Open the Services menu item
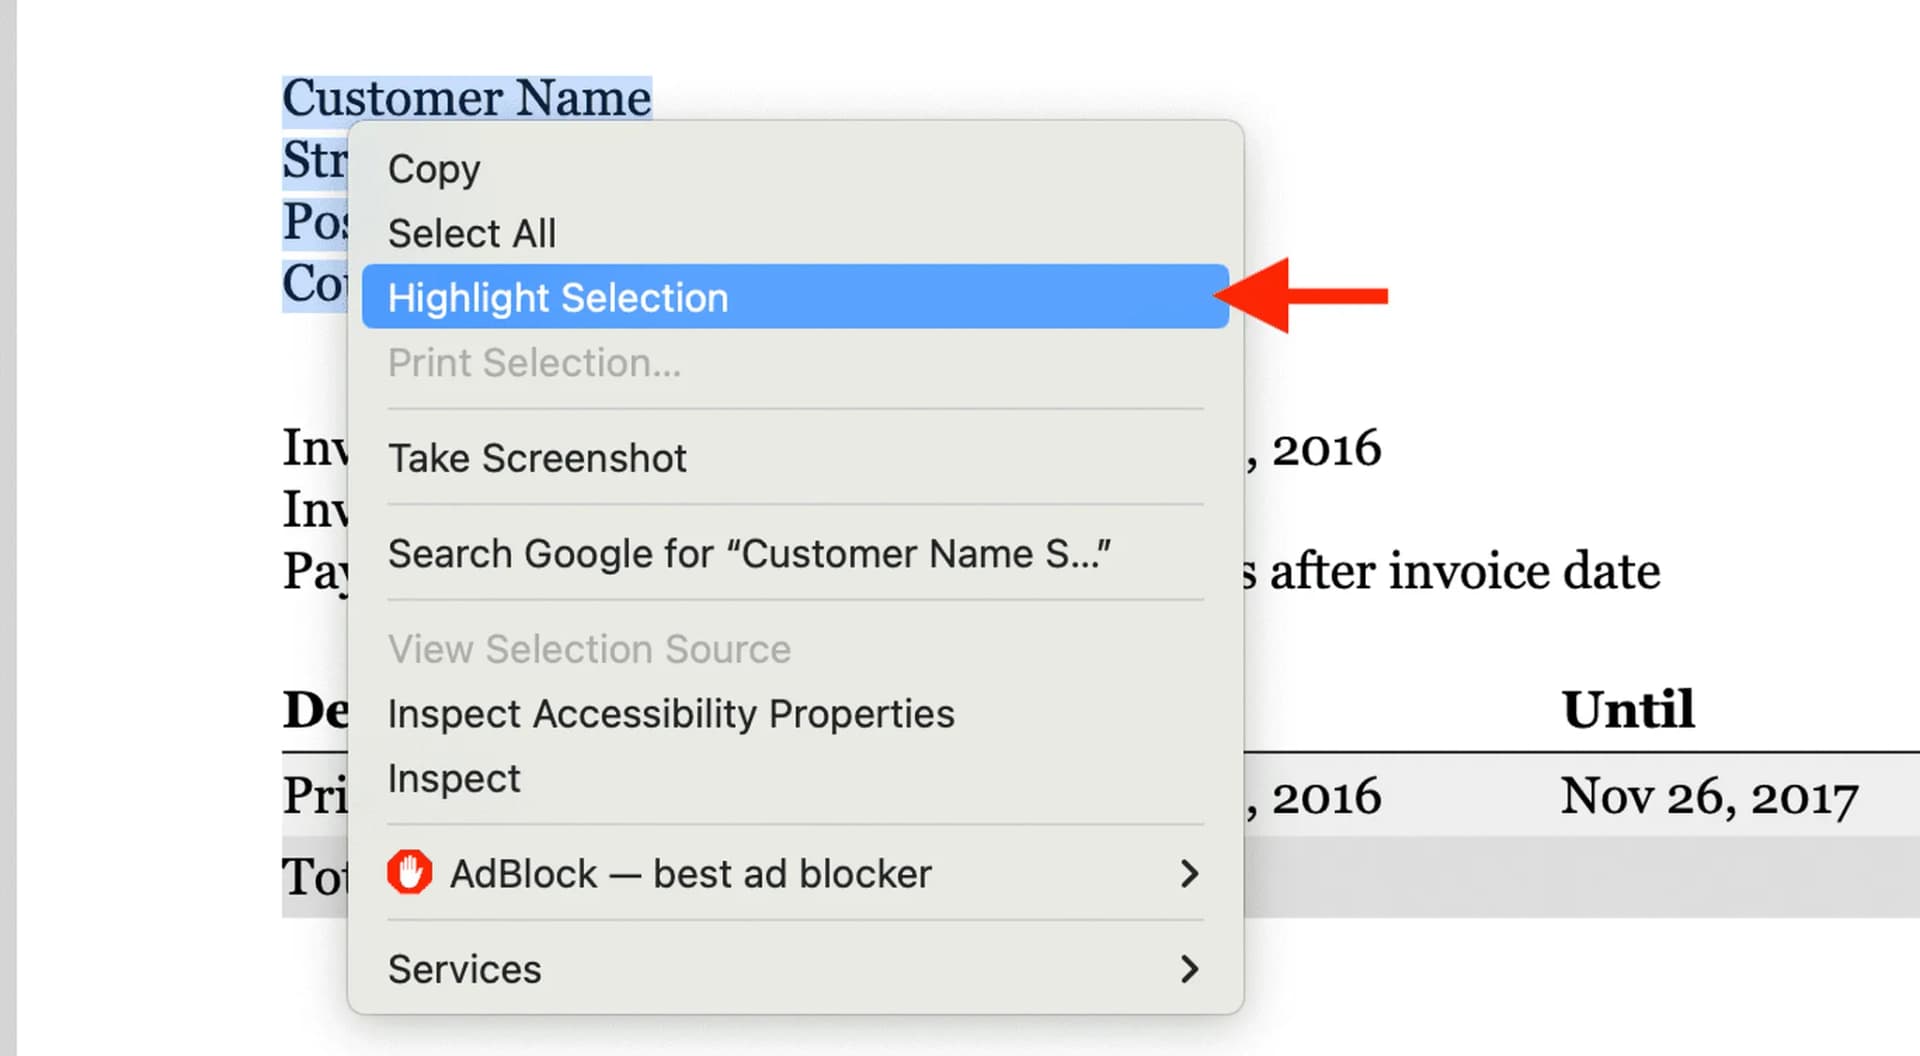1920x1056 pixels. click(x=464, y=968)
